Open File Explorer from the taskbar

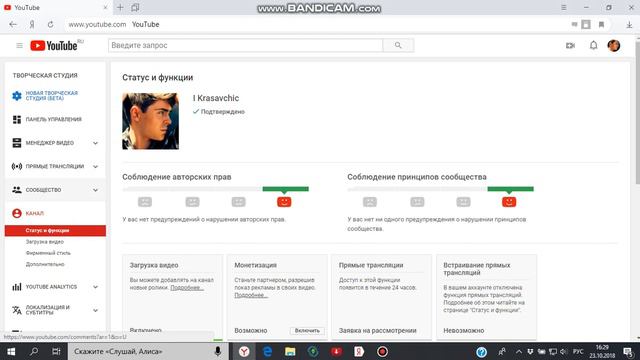pyautogui.click(x=290, y=351)
